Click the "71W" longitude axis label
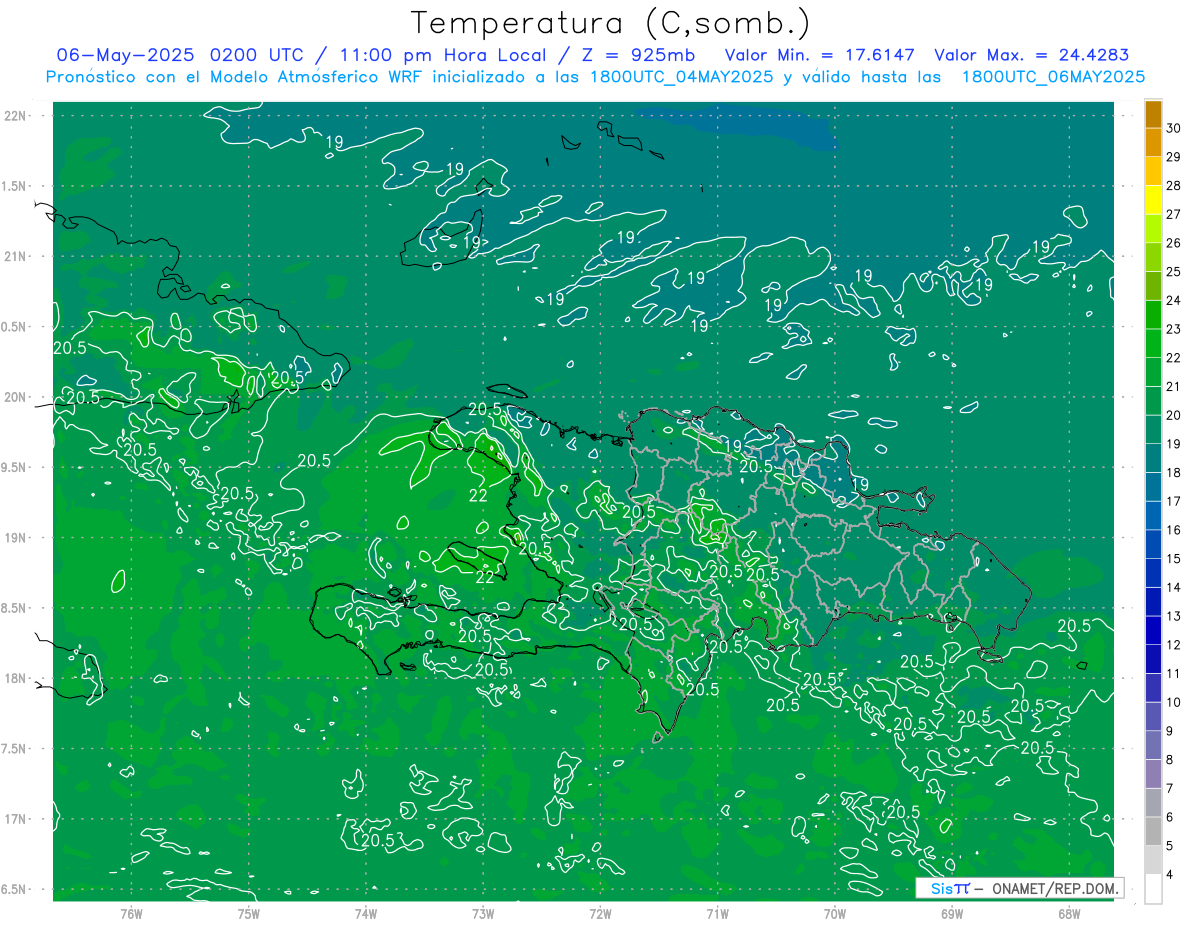This screenshot has height=927, width=1200. pos(717,913)
